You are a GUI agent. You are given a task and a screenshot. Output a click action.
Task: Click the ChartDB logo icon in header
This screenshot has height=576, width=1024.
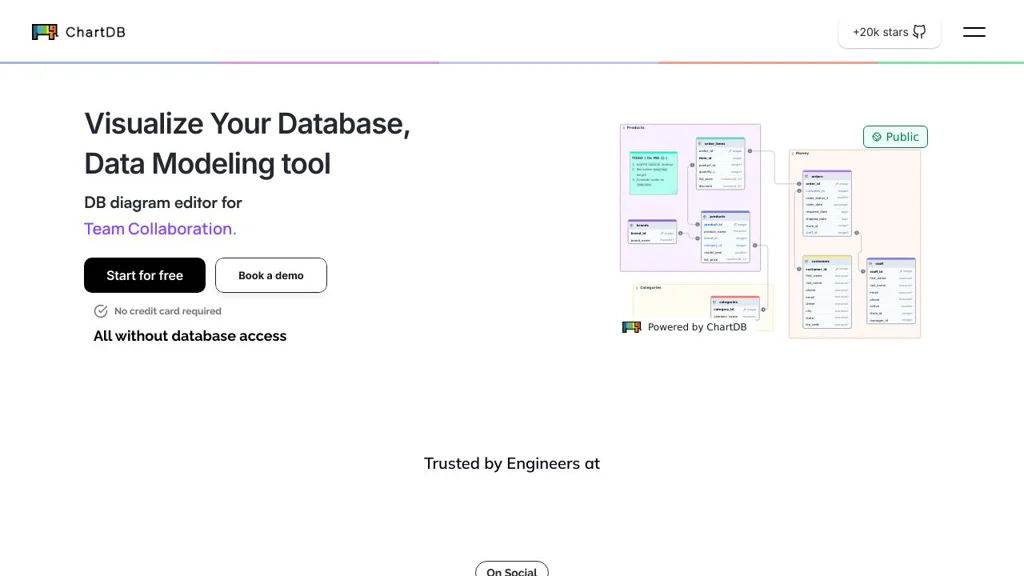[44, 32]
